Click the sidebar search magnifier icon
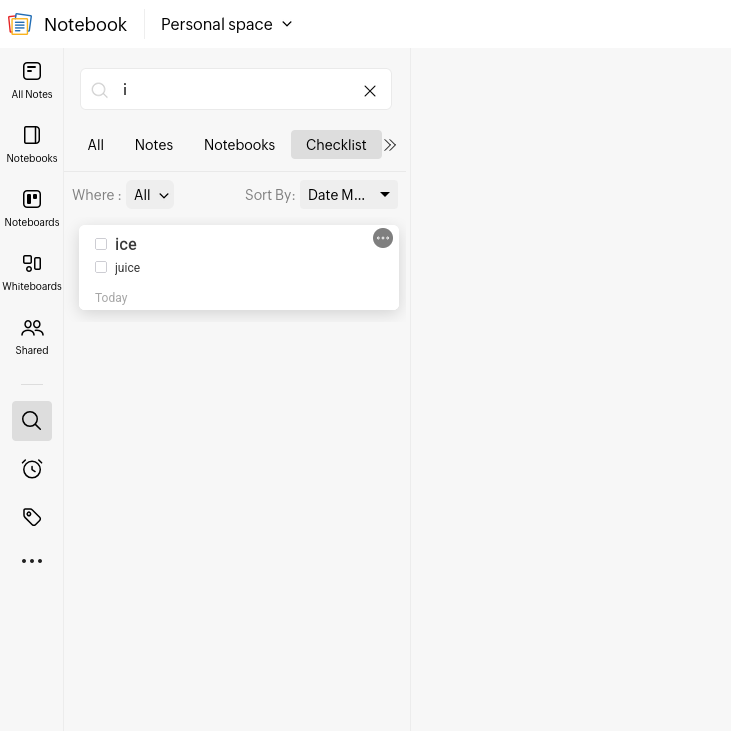This screenshot has width=731, height=731. [x=32, y=421]
